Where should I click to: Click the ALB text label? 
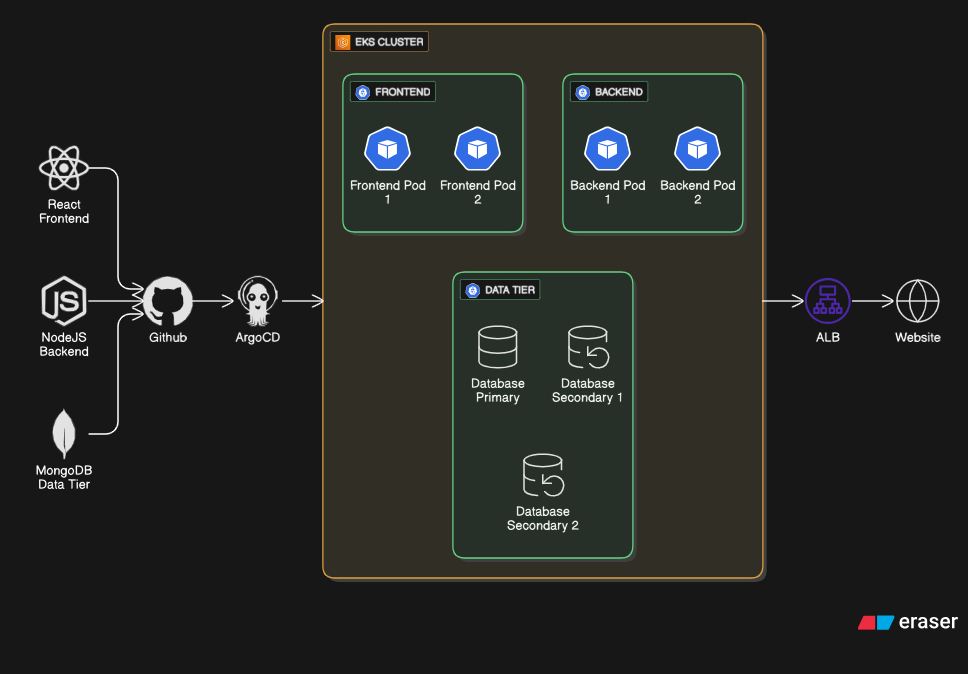pyautogui.click(x=828, y=338)
